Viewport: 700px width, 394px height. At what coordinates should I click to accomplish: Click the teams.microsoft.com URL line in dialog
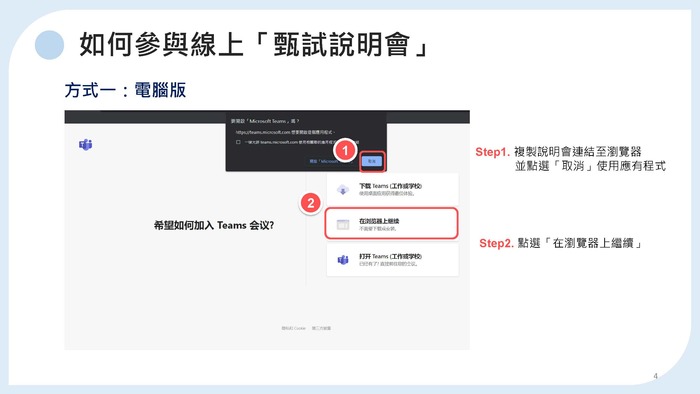286,132
